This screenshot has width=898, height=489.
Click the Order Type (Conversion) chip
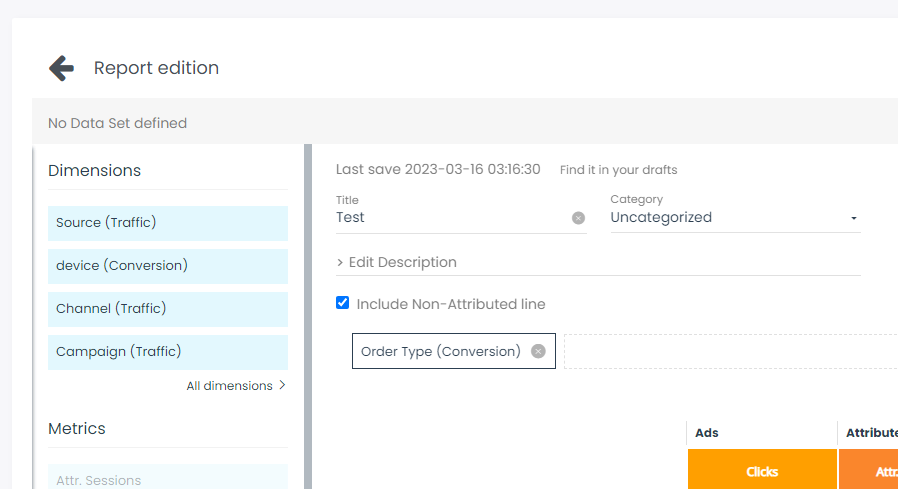440,351
